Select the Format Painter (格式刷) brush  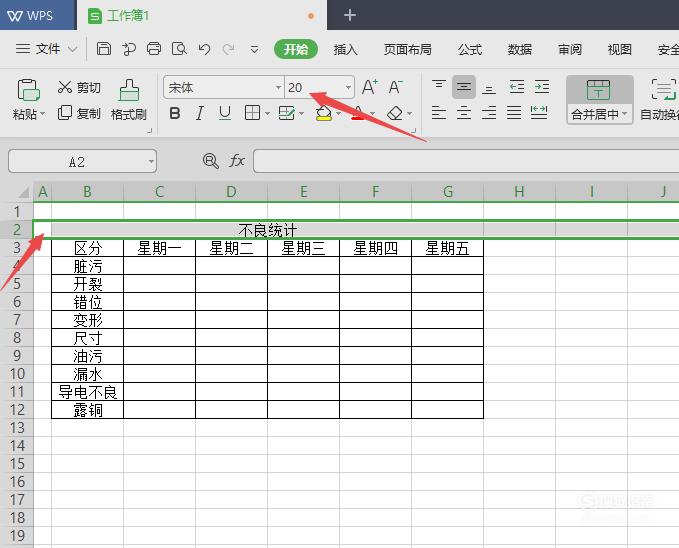tap(129, 99)
